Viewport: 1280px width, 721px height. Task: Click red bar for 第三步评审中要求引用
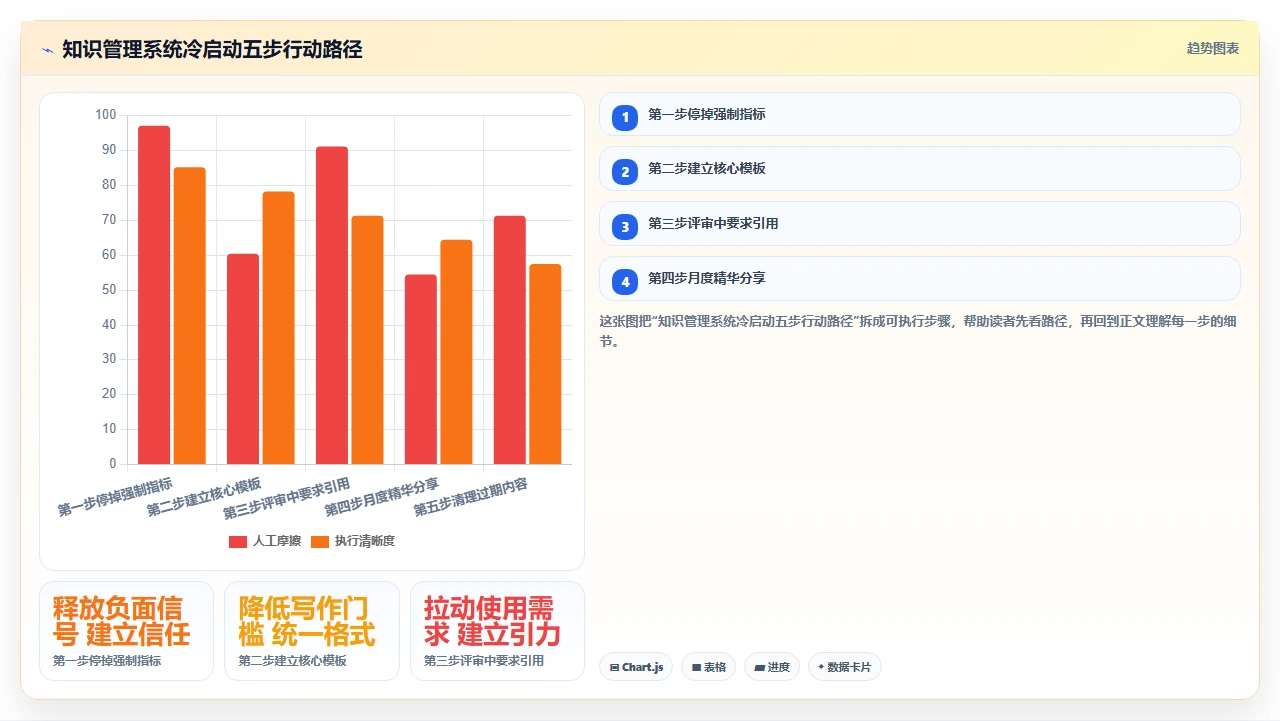click(332, 305)
